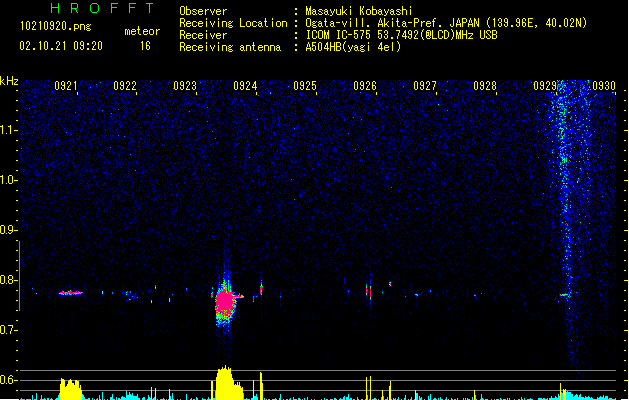Viewport: 629px width, 400px height.
Task: Click the large magenta meteor echo blob
Action: coord(225,302)
